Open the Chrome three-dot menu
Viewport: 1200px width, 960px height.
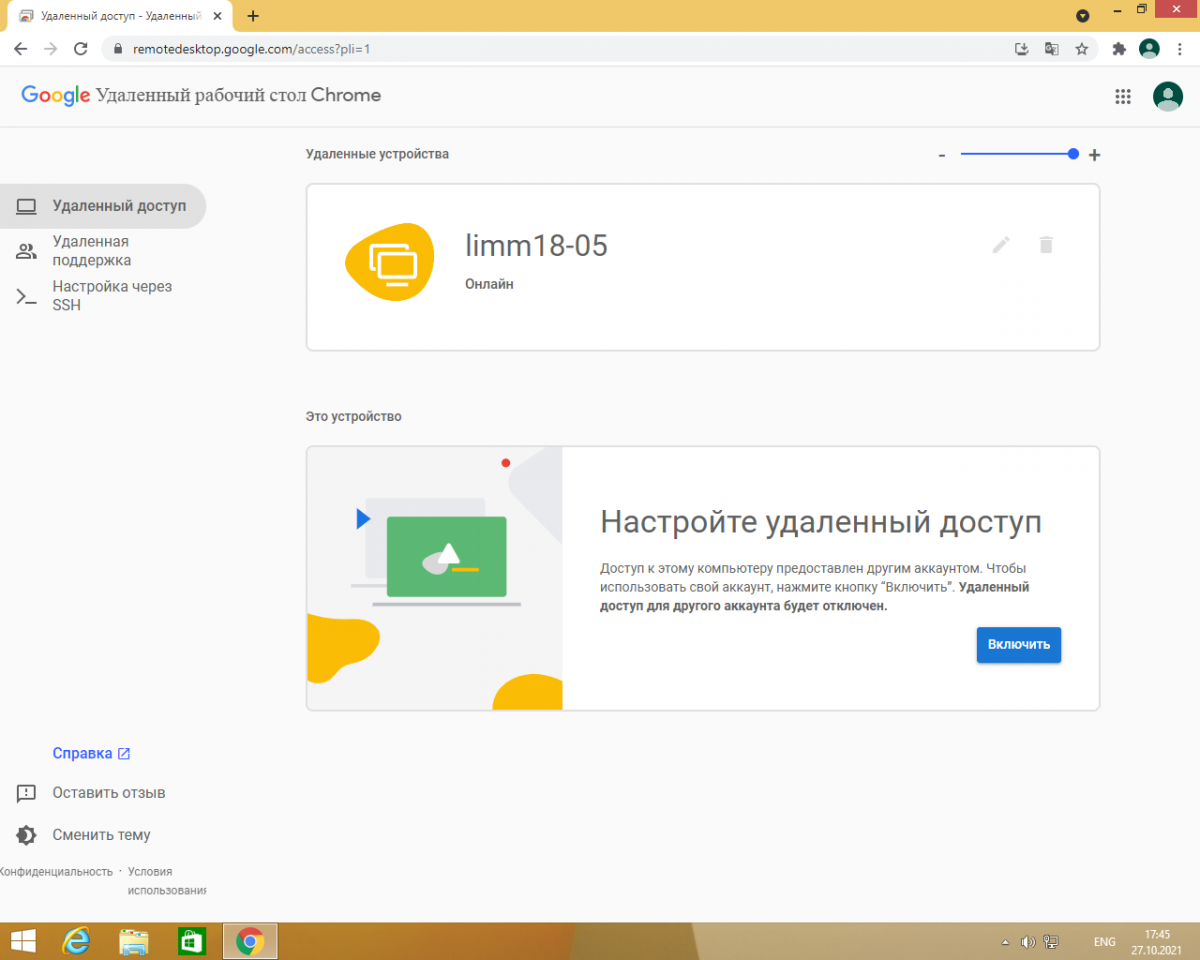[1180, 48]
